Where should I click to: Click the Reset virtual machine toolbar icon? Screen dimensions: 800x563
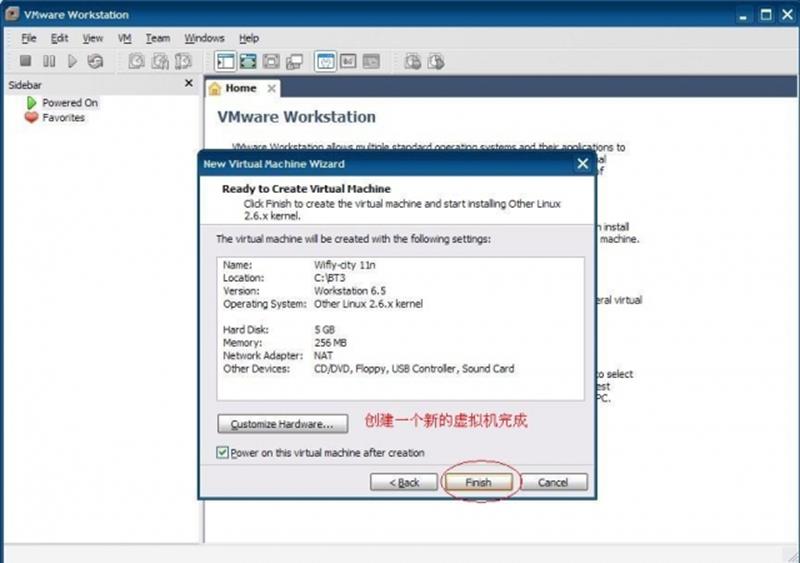coord(95,61)
